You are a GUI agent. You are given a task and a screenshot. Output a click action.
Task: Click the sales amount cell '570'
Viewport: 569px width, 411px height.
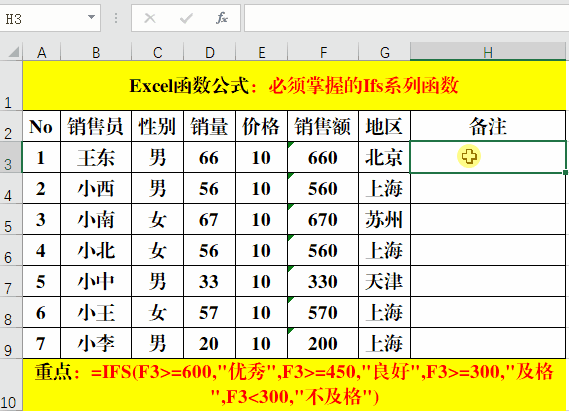click(323, 312)
